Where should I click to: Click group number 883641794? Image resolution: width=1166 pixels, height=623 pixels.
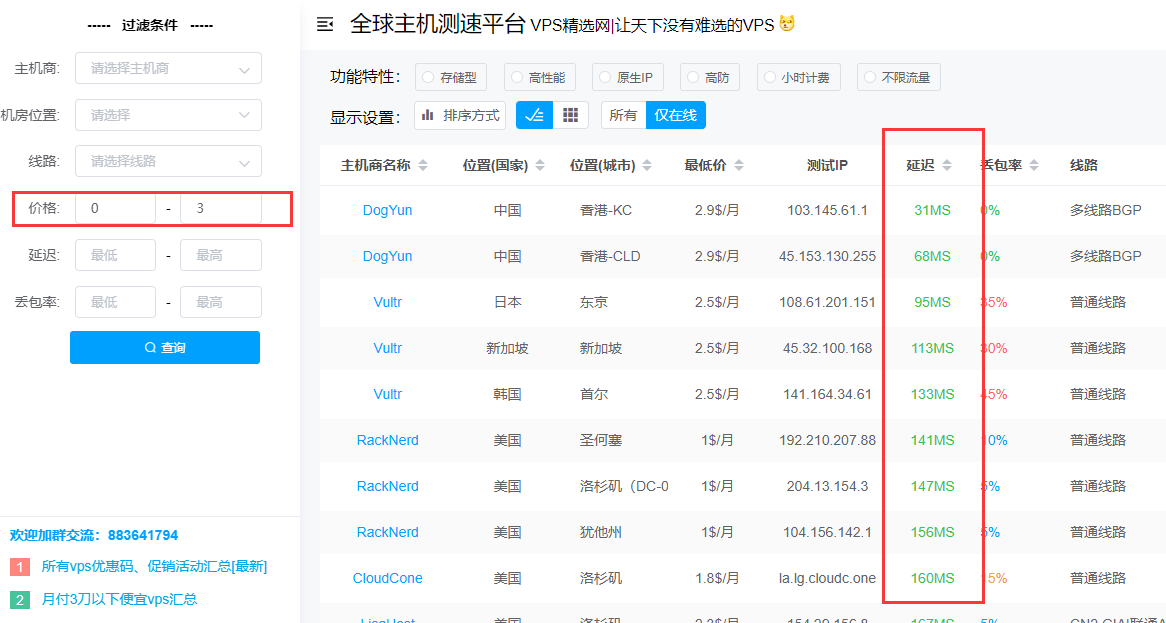coord(143,535)
